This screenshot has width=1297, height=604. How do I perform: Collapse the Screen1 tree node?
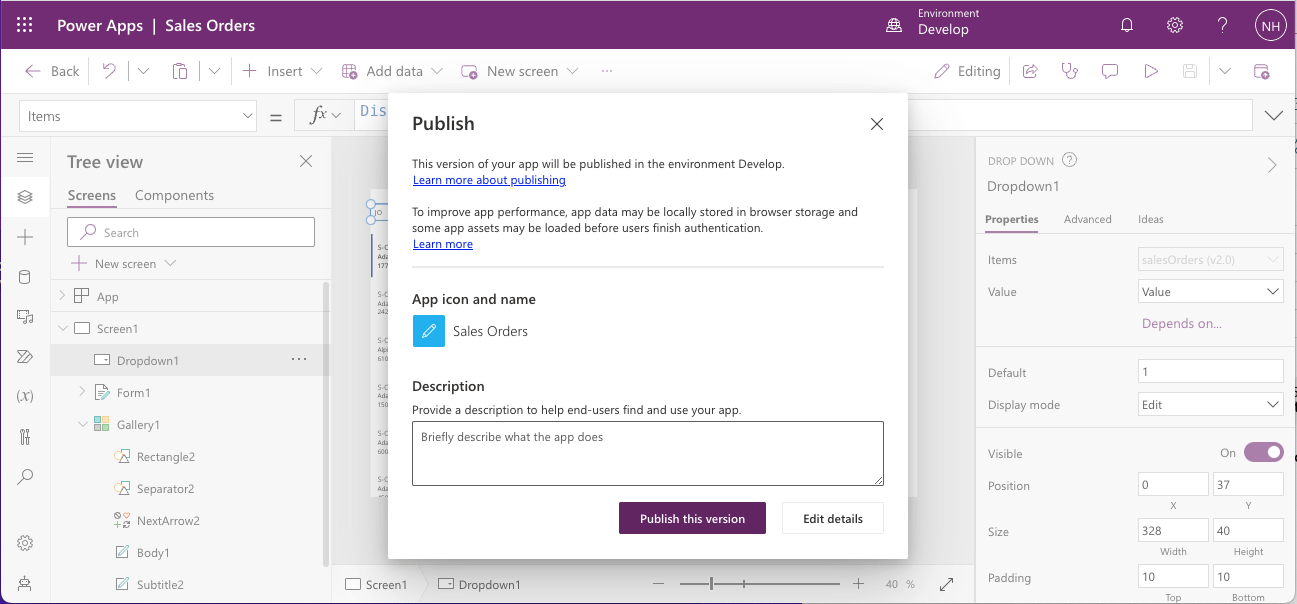[62, 328]
